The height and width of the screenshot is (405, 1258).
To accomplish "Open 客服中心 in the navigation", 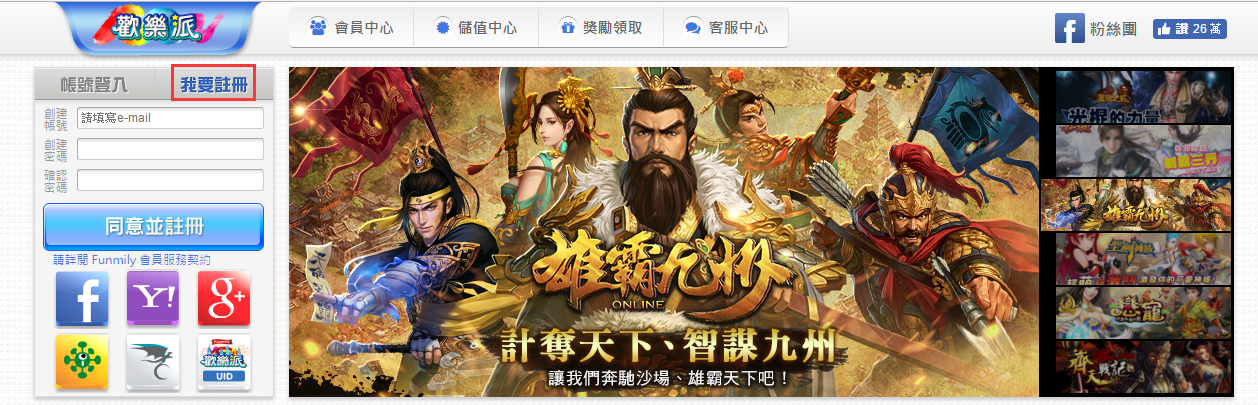I will coord(725,28).
